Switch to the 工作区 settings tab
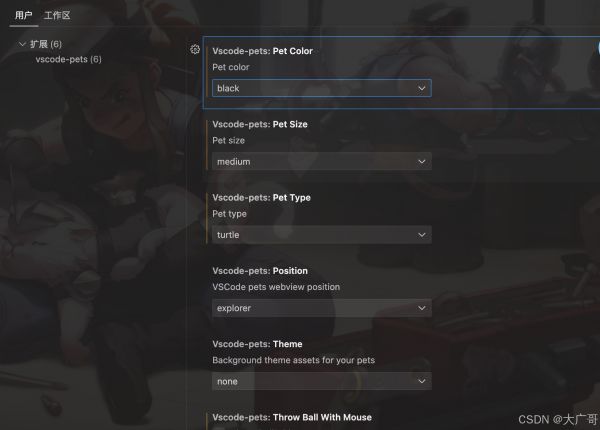Viewport: 600px width, 430px height. tap(57, 16)
